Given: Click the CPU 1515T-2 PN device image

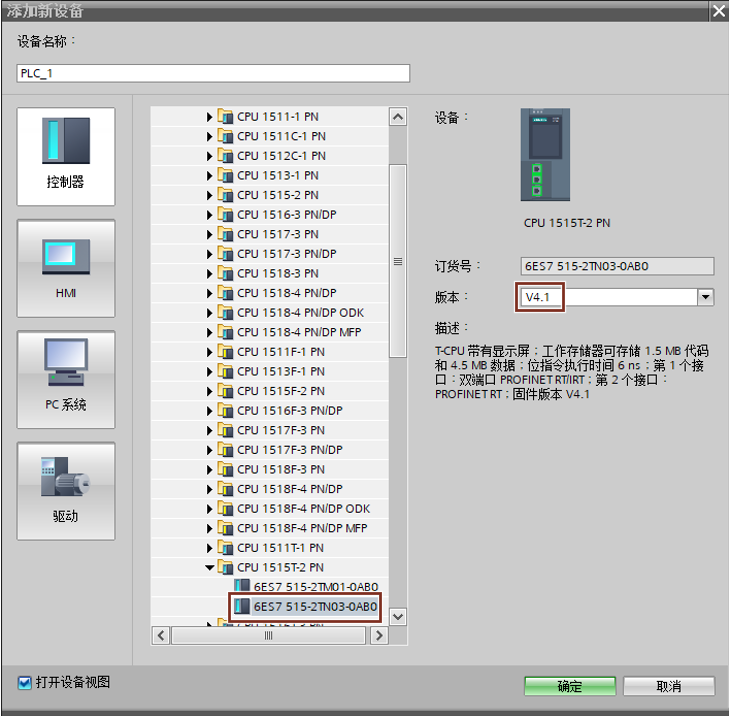Looking at the screenshot, I should [545, 155].
